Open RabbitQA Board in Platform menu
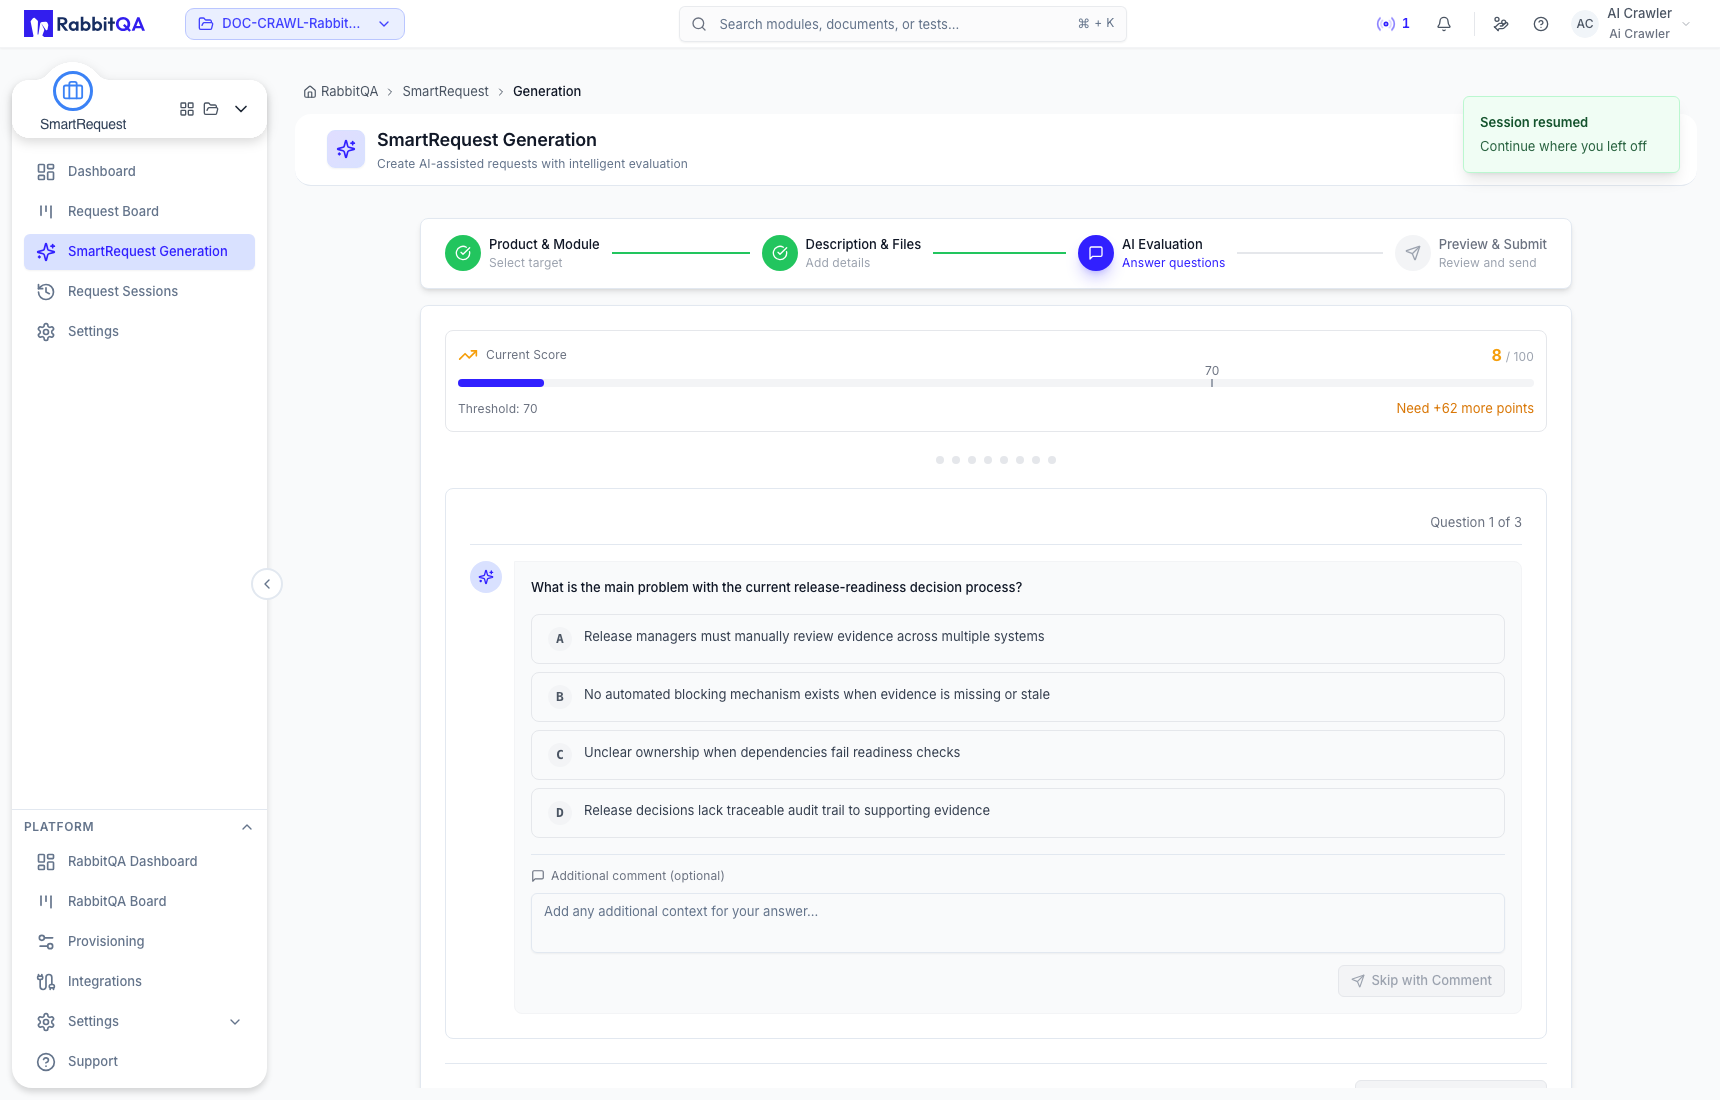Image resolution: width=1720 pixels, height=1100 pixels. [139, 902]
